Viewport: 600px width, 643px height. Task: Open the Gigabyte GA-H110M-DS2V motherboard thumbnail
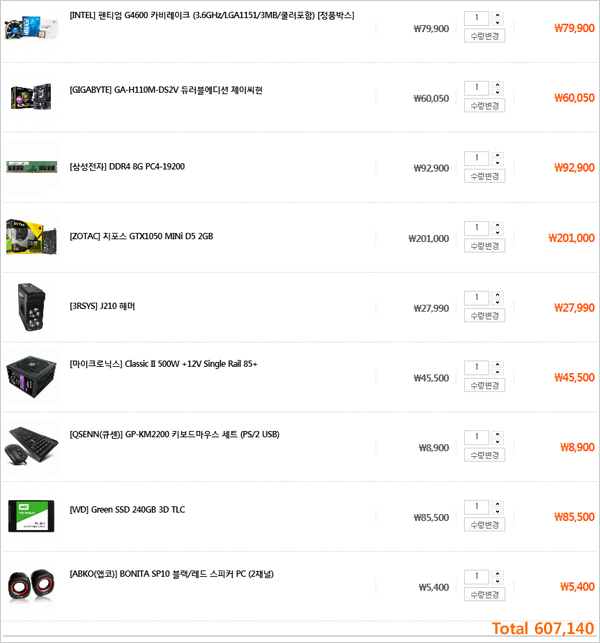coord(32,97)
